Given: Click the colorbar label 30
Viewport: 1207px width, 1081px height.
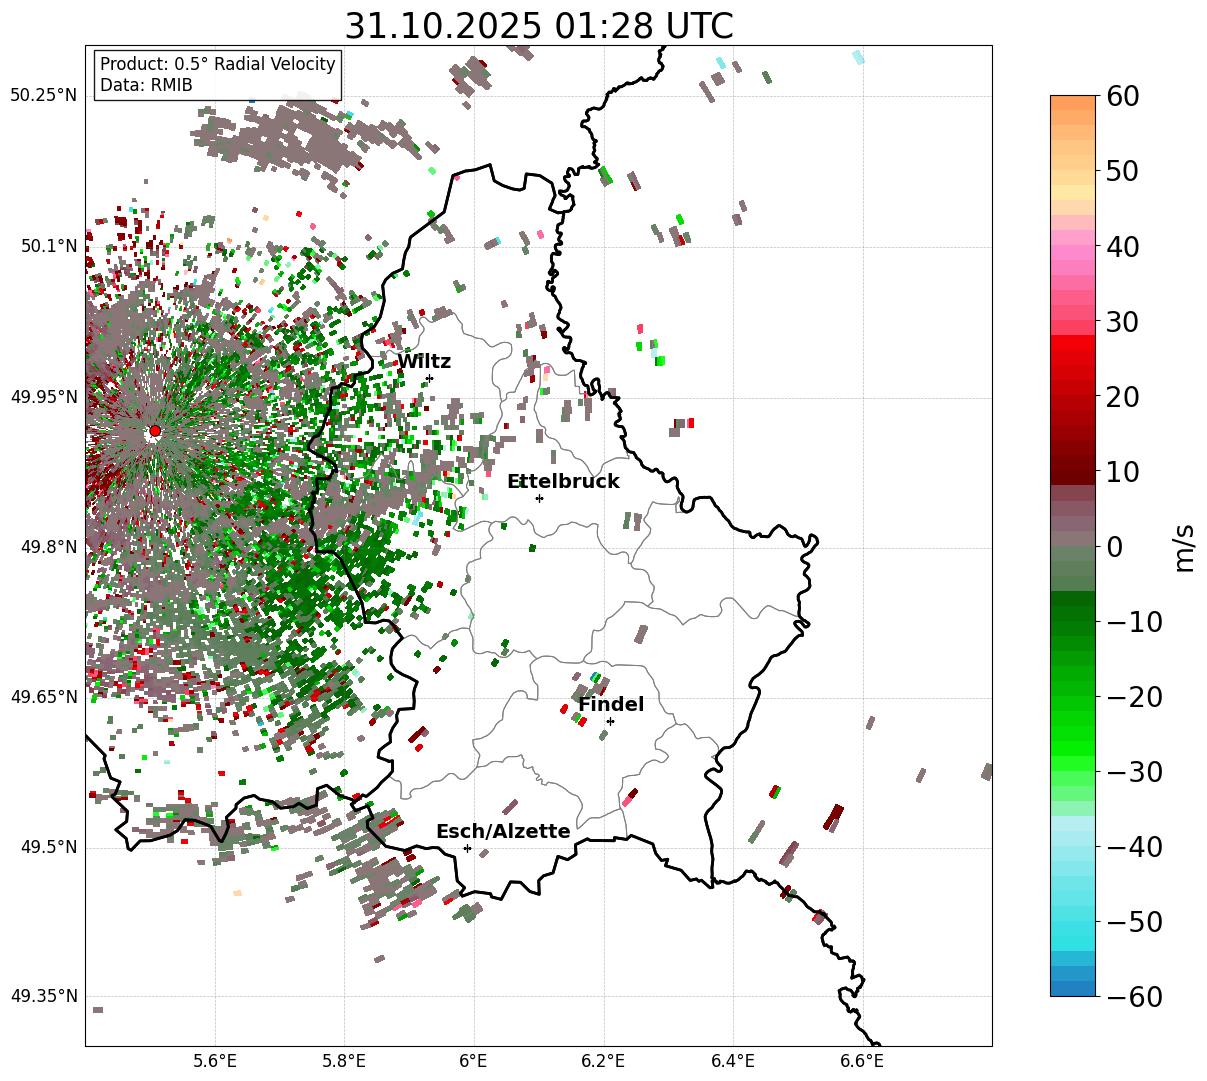Looking at the screenshot, I should 1124,322.
